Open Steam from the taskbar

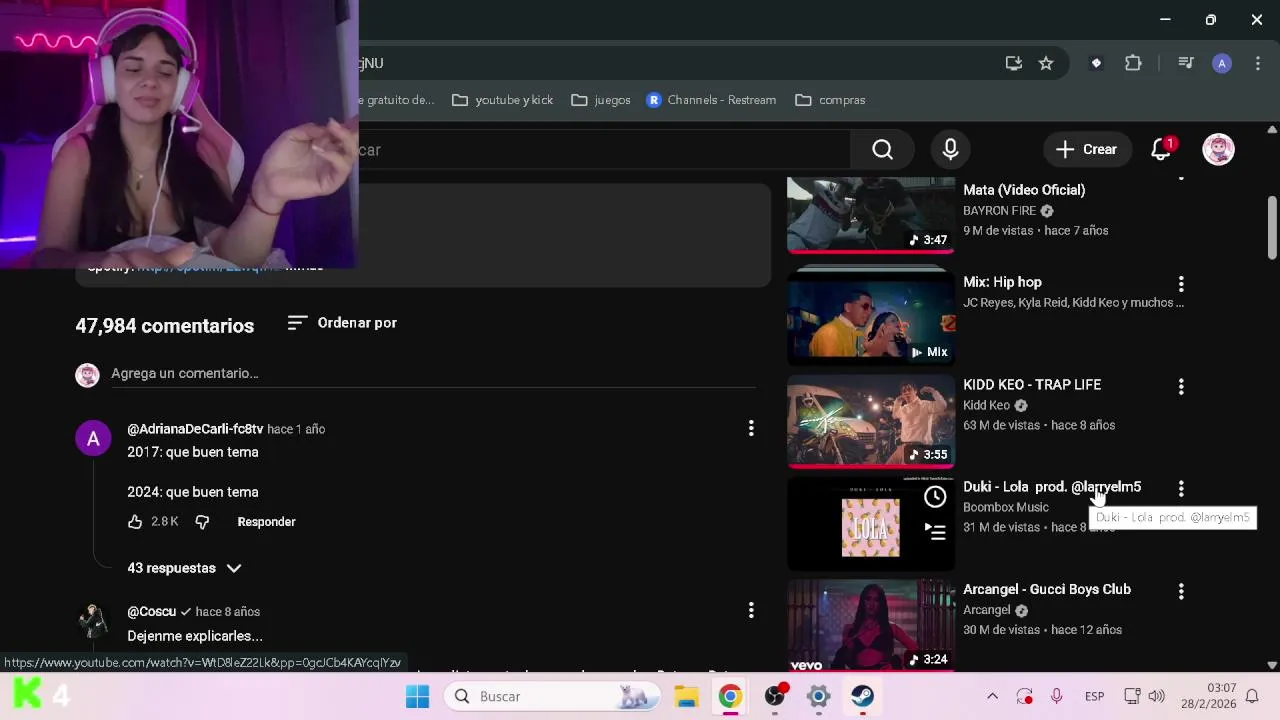[863, 696]
